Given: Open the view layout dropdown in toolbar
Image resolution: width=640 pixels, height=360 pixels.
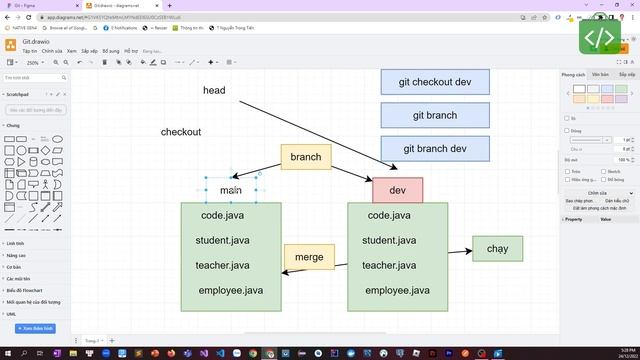Looking at the screenshot, I should coord(12,62).
